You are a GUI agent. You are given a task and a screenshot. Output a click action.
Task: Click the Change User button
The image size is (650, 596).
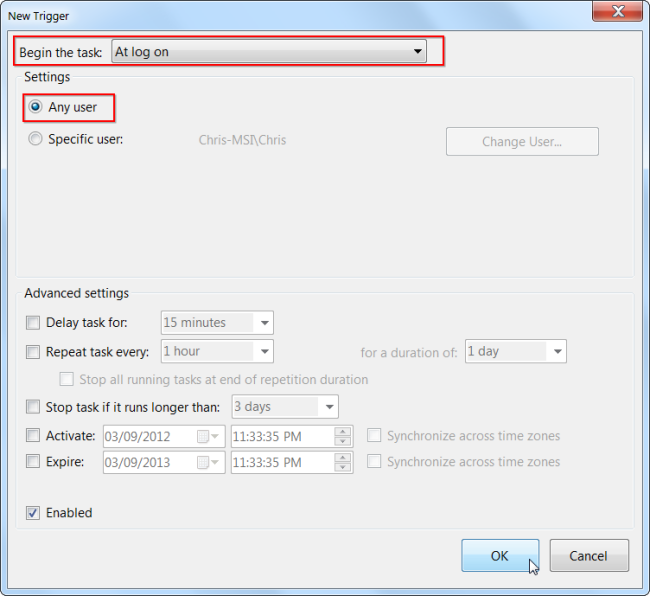(x=522, y=142)
